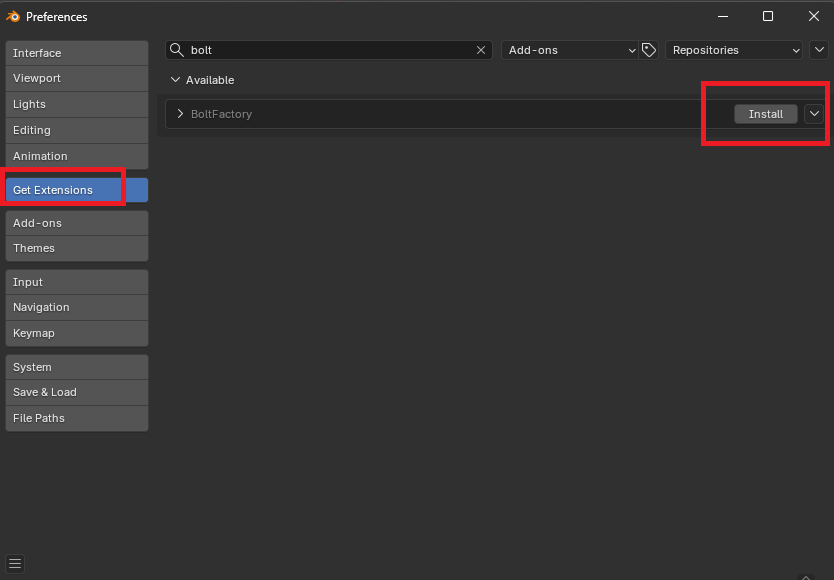This screenshot has width=834, height=580.
Task: Switch to the Add-ons section
Action: click(x=76, y=223)
